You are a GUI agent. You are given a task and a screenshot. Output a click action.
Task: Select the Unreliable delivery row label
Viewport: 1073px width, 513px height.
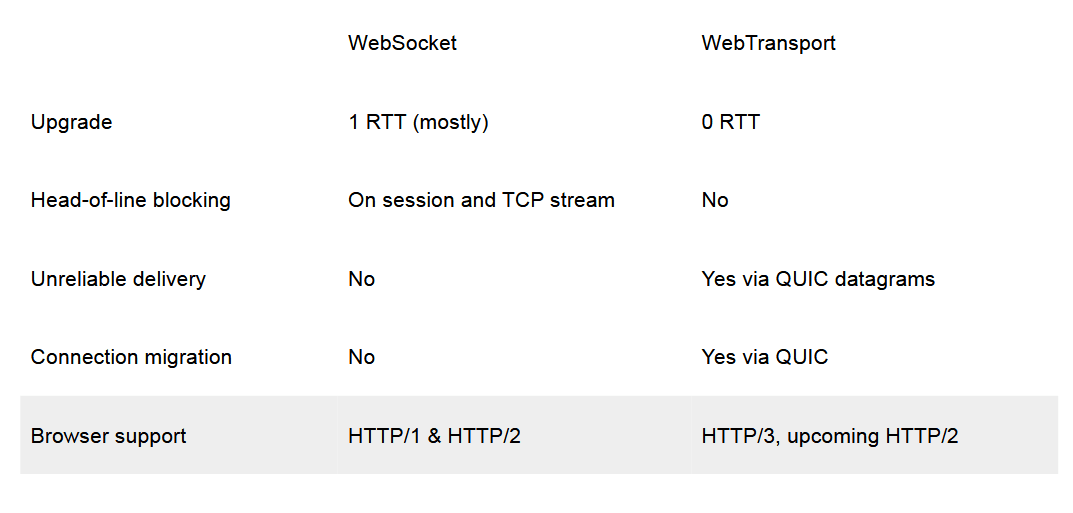click(x=118, y=279)
